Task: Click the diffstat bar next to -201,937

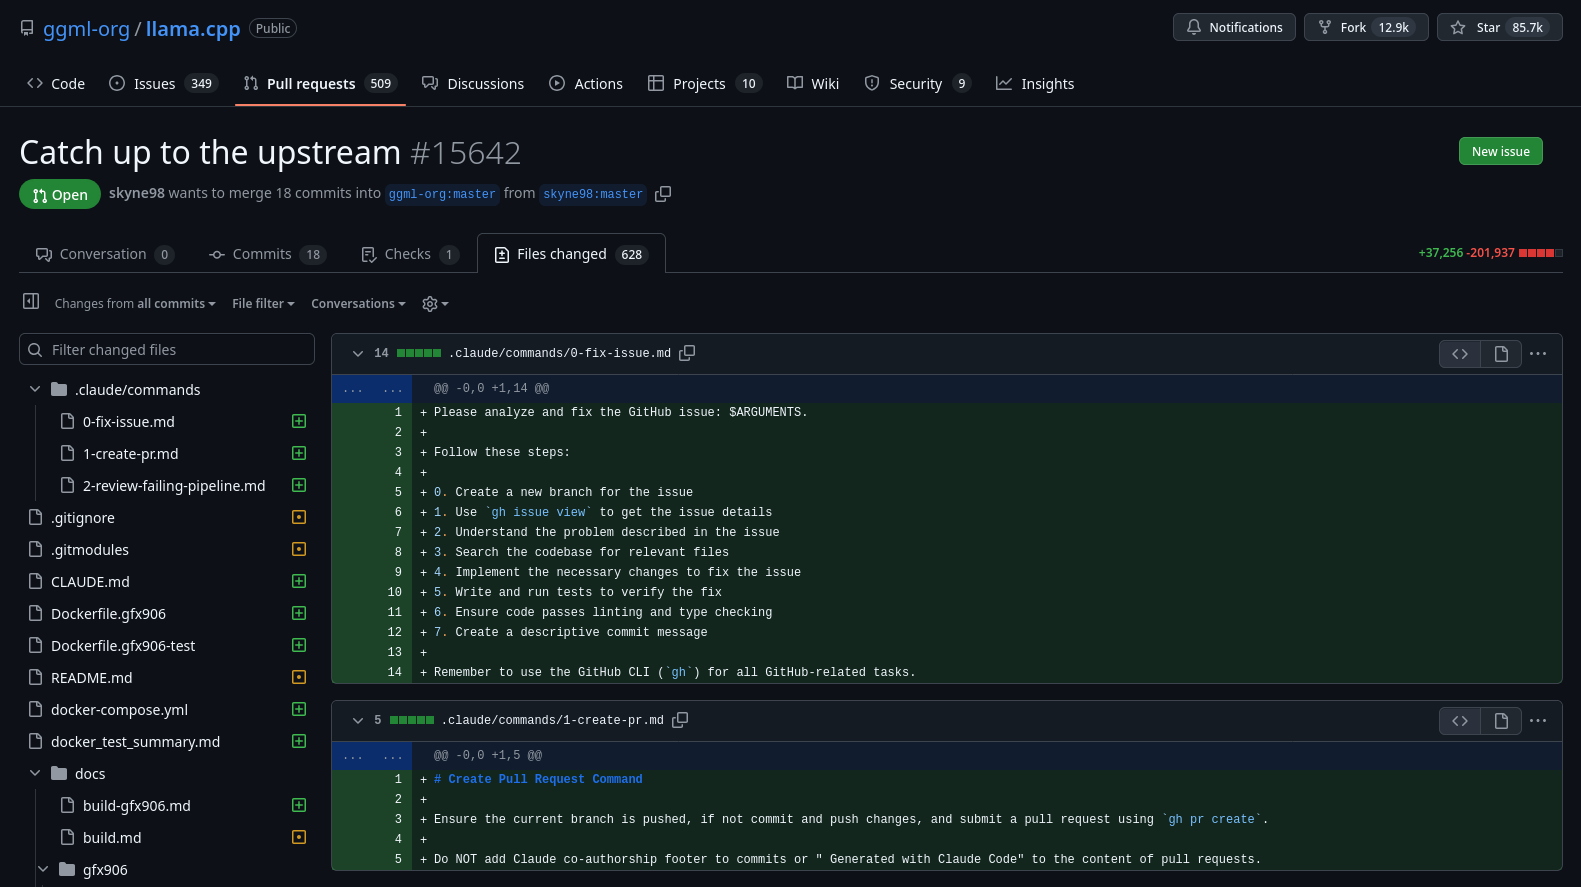Action: point(1541,254)
